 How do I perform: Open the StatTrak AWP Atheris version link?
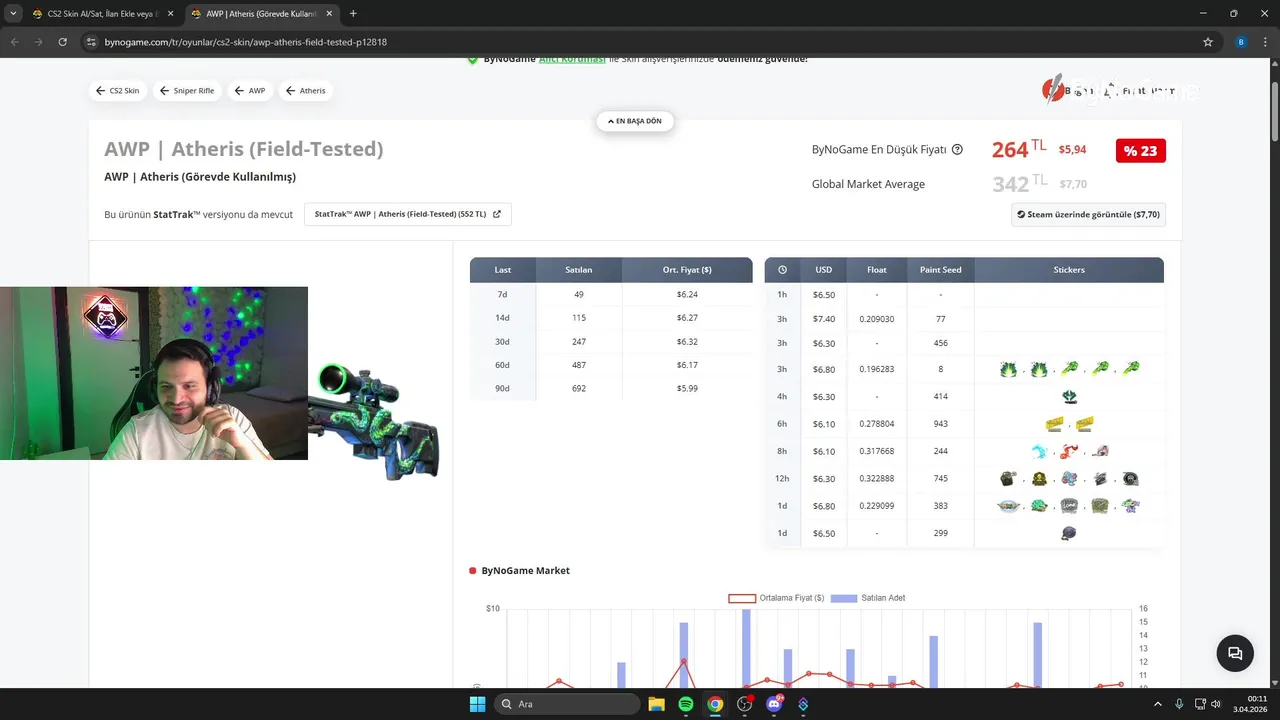407,214
